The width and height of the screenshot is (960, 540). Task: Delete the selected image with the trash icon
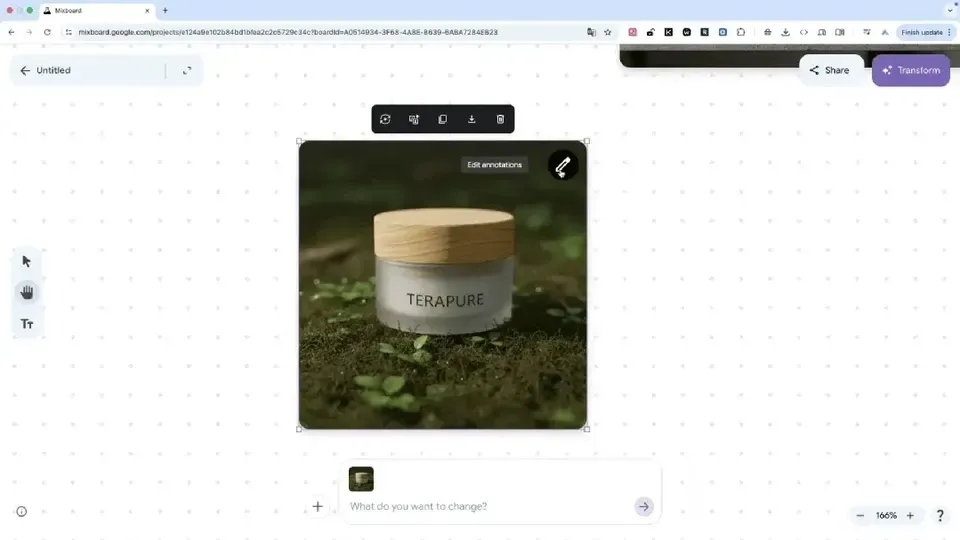[x=500, y=119]
